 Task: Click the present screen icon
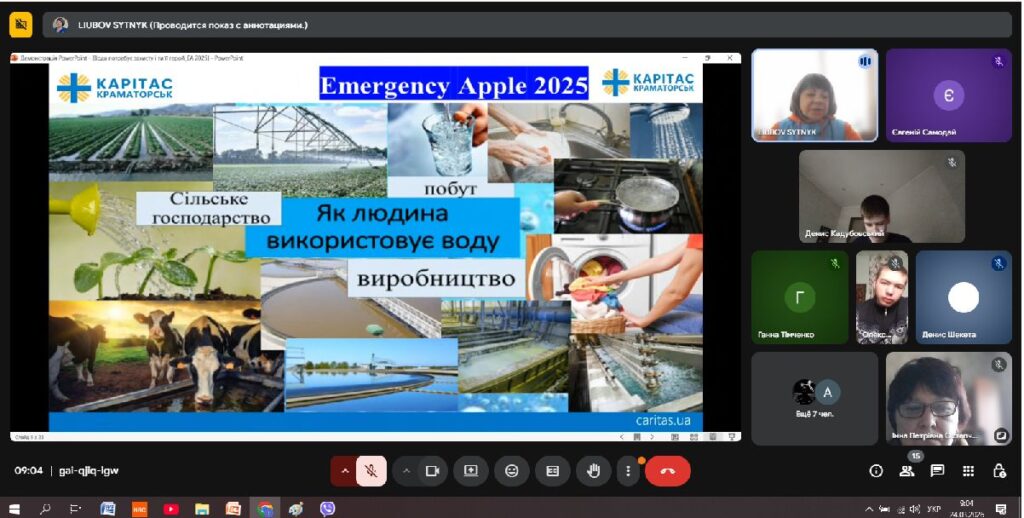pyautogui.click(x=471, y=471)
